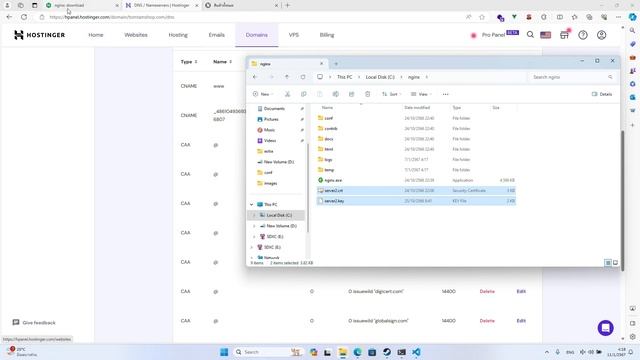Open Videos in Explorer quick access
This screenshot has width=640, height=360.
(x=270, y=140)
